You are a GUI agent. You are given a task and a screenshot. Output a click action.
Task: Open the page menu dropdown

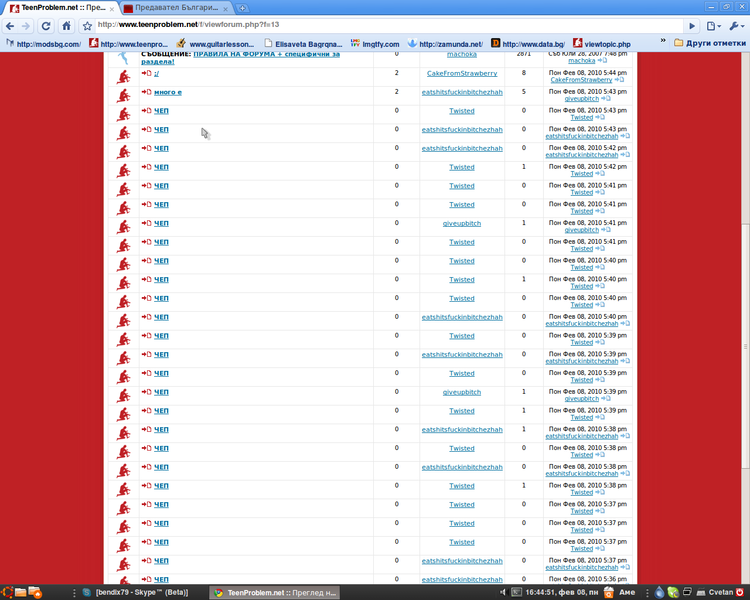click(x=714, y=26)
